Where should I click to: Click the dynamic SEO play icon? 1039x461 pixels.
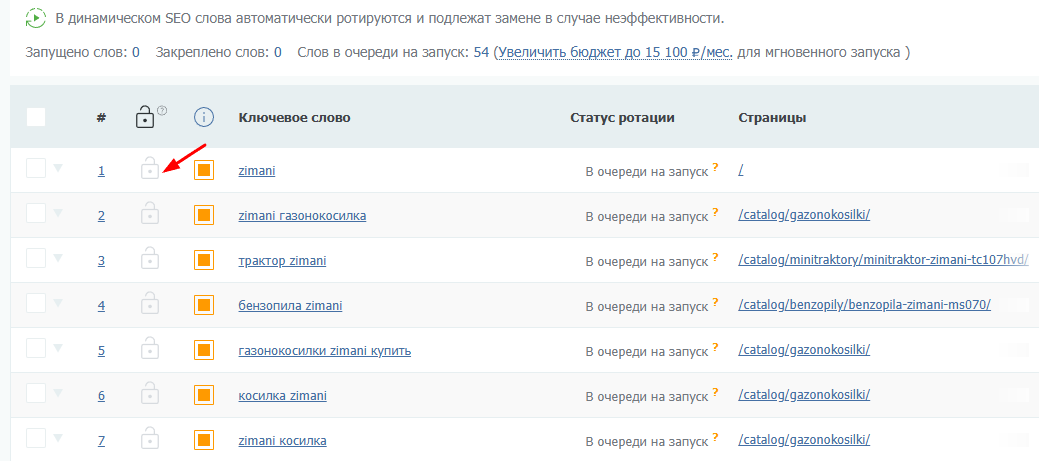click(35, 18)
